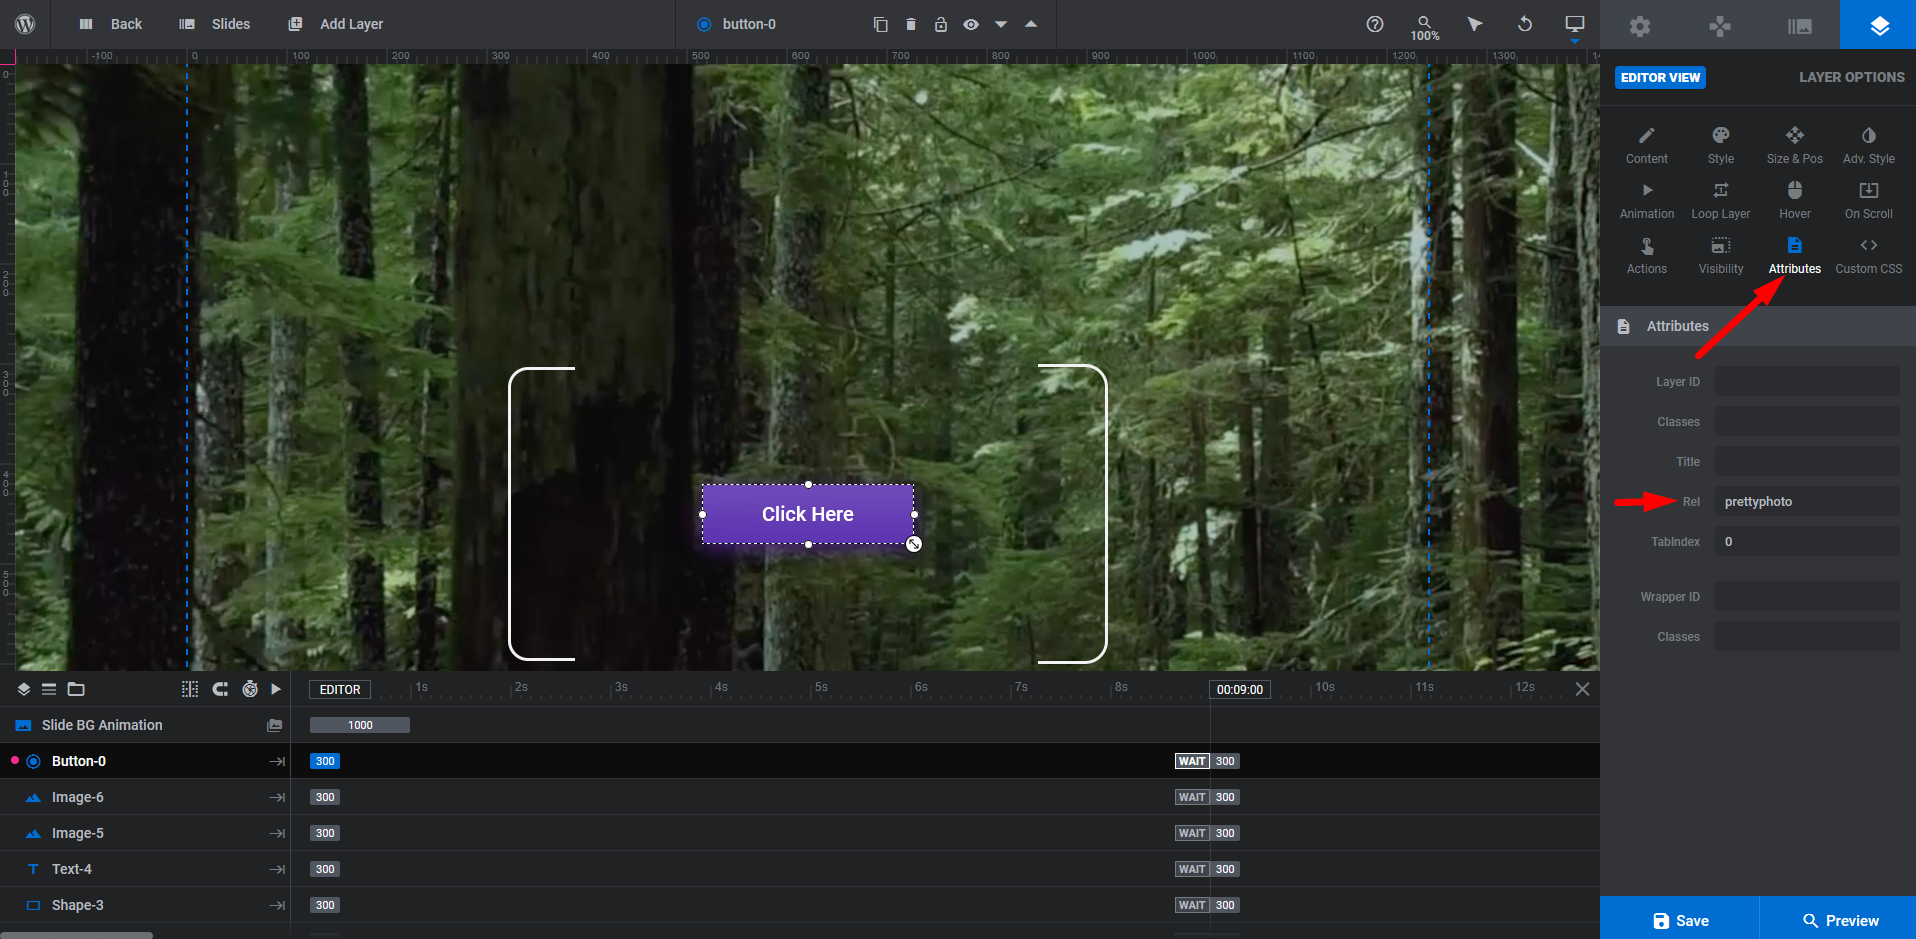Open the Custom CSS section

tap(1869, 256)
